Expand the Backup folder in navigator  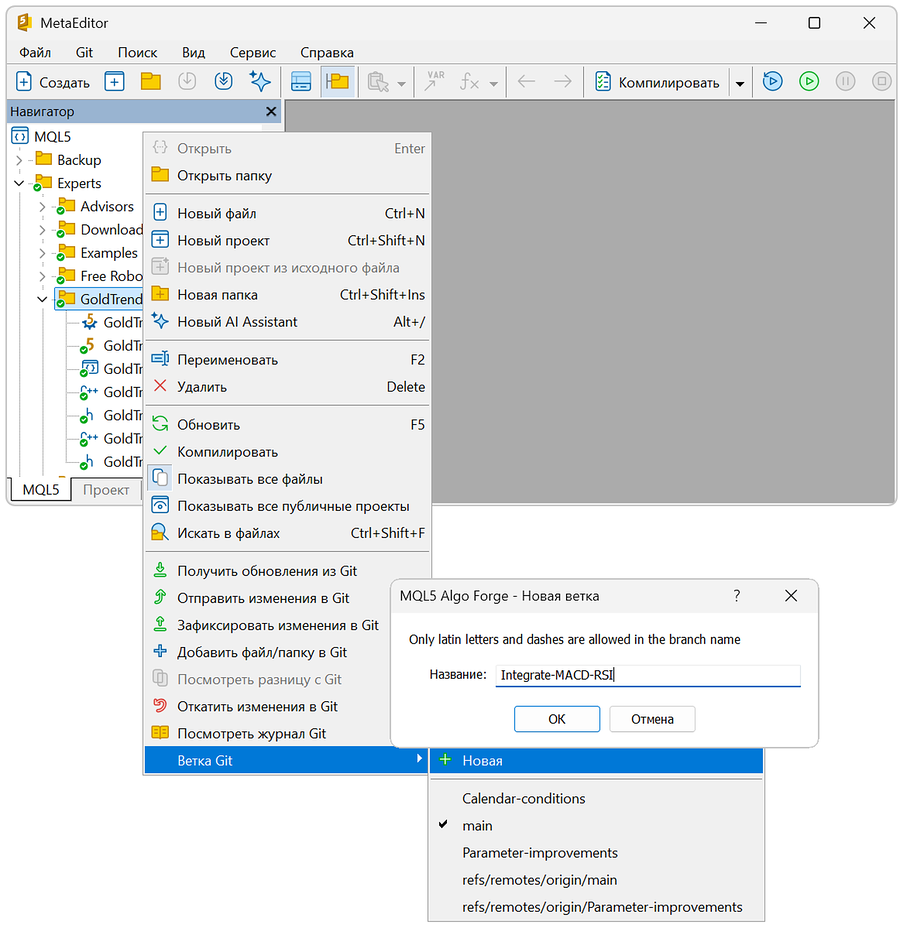point(19,160)
